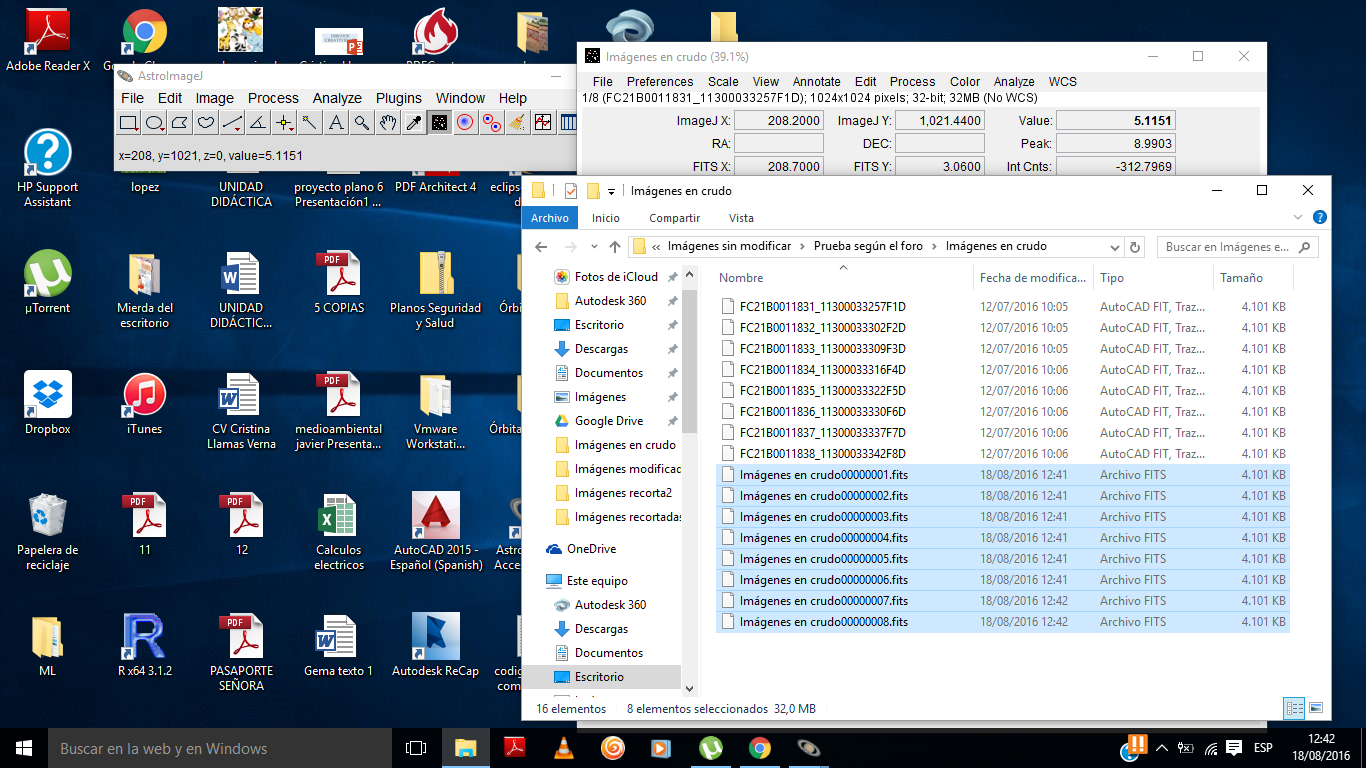Open the address bar history dropdown
This screenshot has height=768, width=1366.
pos(1115,247)
